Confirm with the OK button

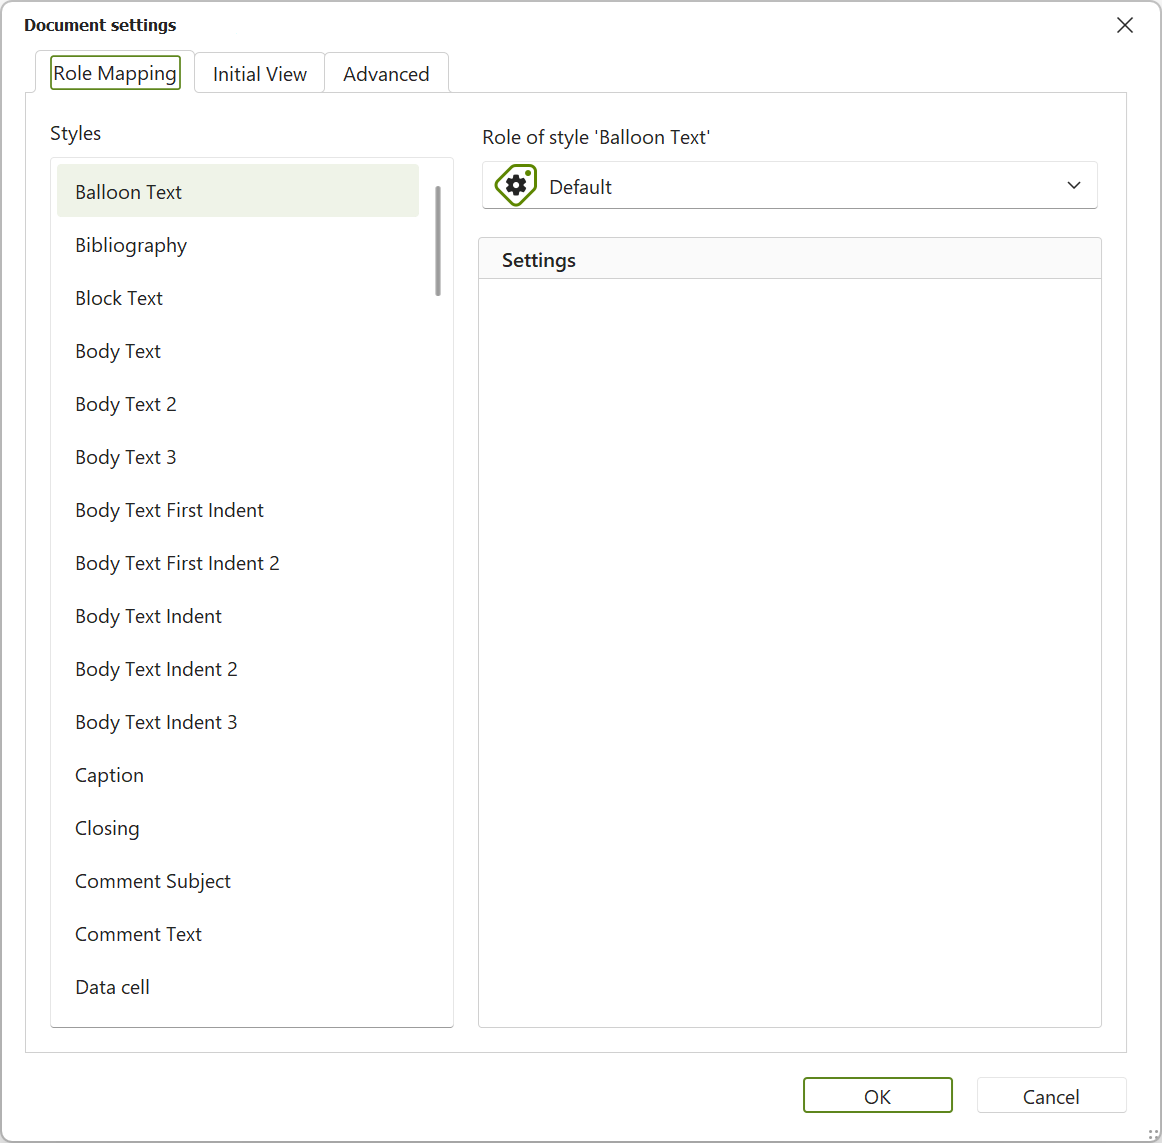point(877,1095)
